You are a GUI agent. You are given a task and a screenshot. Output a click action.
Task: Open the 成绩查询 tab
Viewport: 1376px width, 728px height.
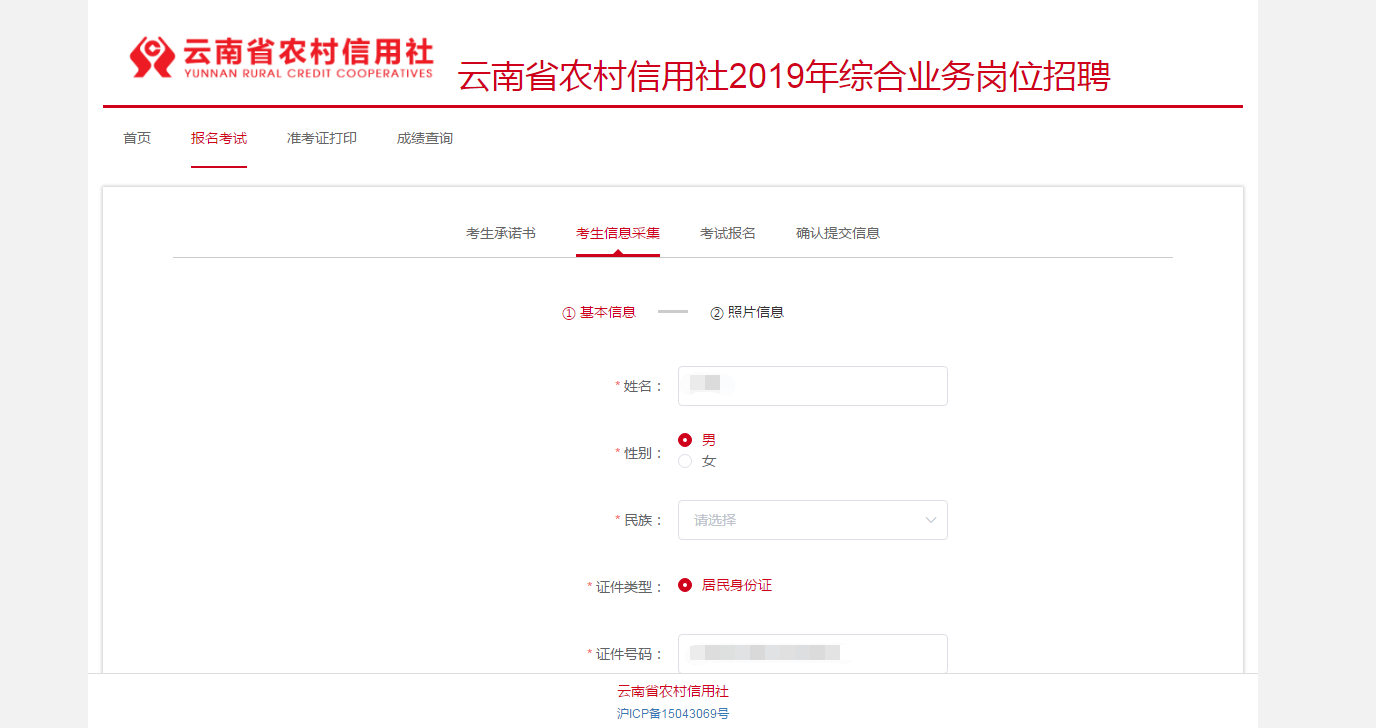[x=425, y=139]
